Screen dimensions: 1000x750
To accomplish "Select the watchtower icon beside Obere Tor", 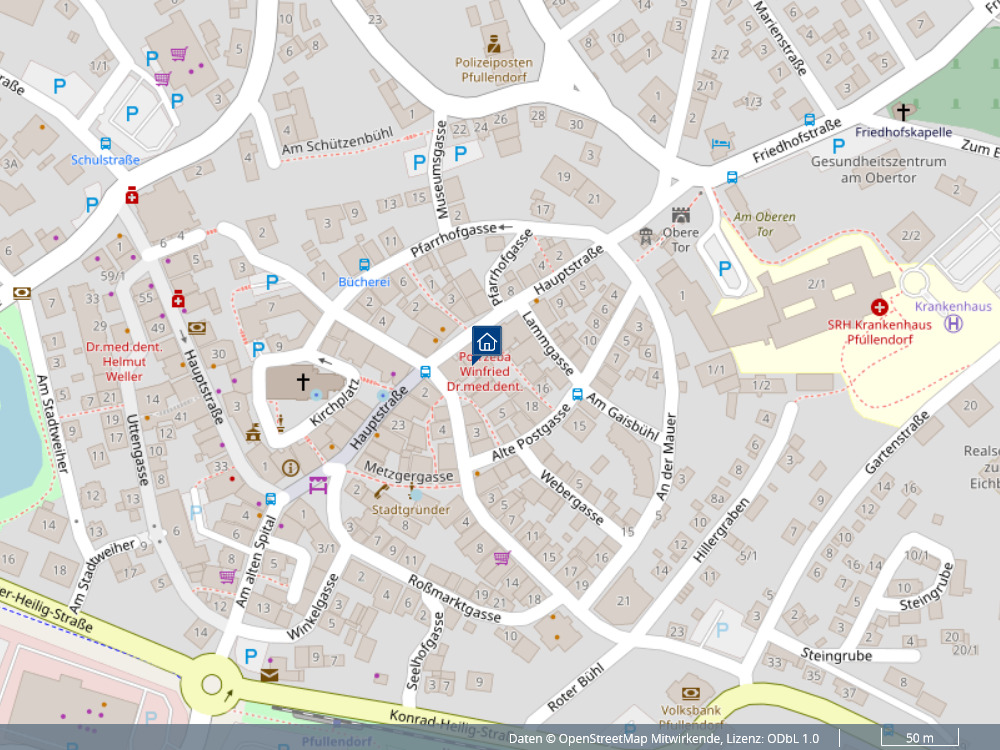I will click(646, 236).
